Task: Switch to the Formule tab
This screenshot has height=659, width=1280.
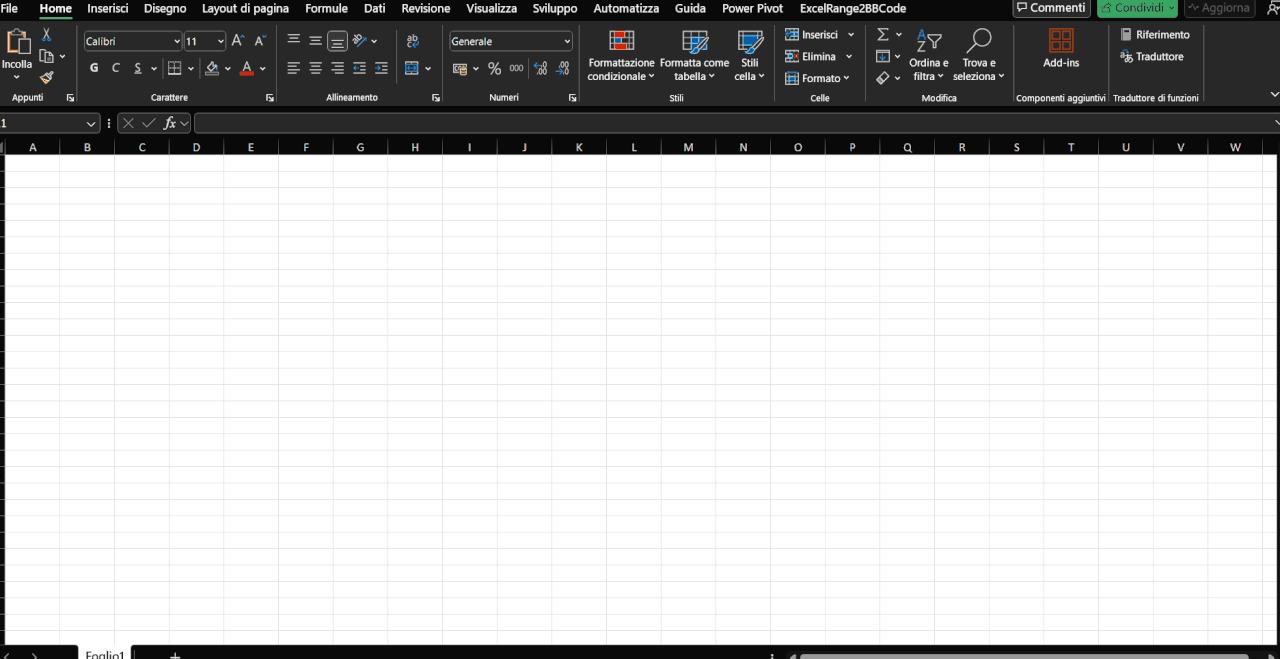Action: tap(326, 8)
